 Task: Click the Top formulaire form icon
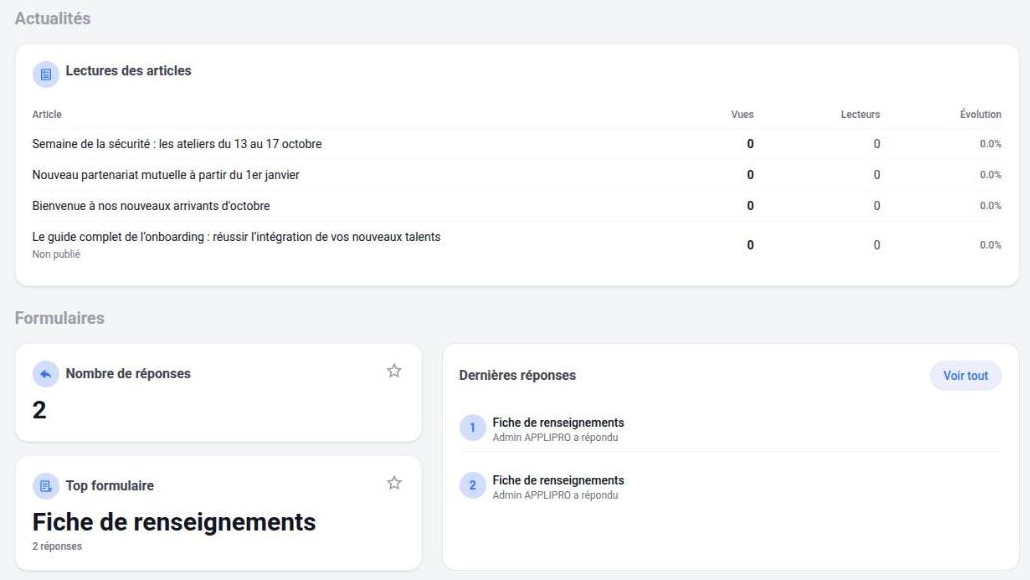pyautogui.click(x=46, y=486)
